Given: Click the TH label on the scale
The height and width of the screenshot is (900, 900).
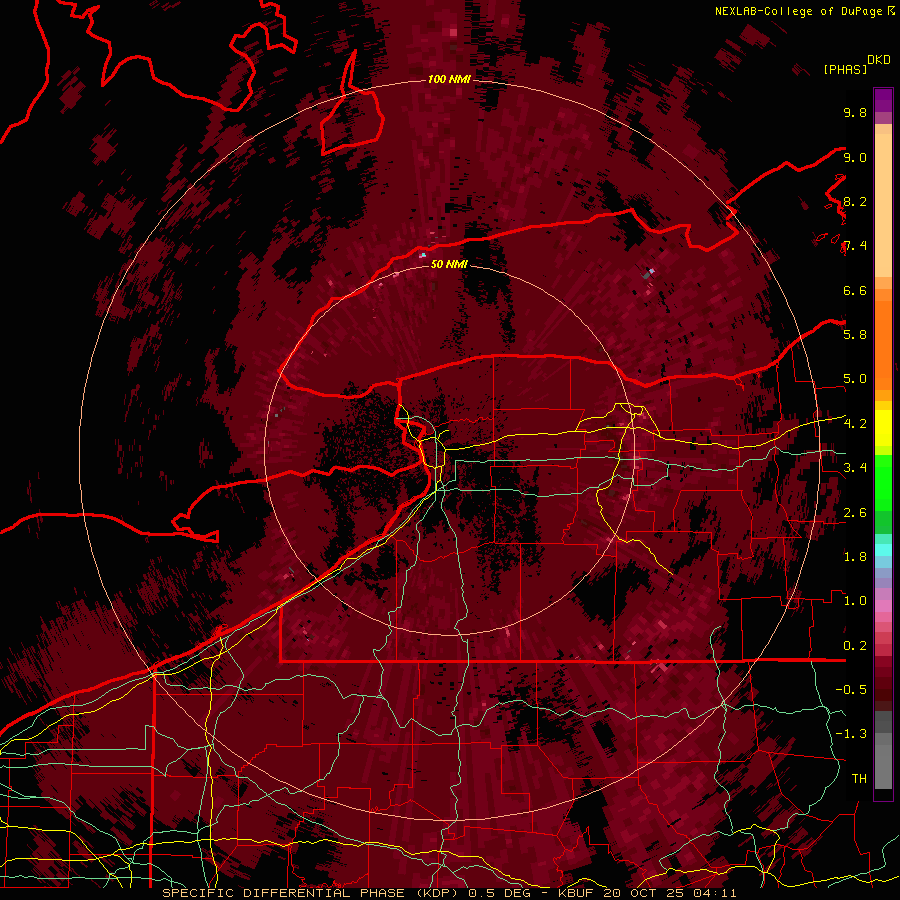Looking at the screenshot, I should tap(859, 778).
